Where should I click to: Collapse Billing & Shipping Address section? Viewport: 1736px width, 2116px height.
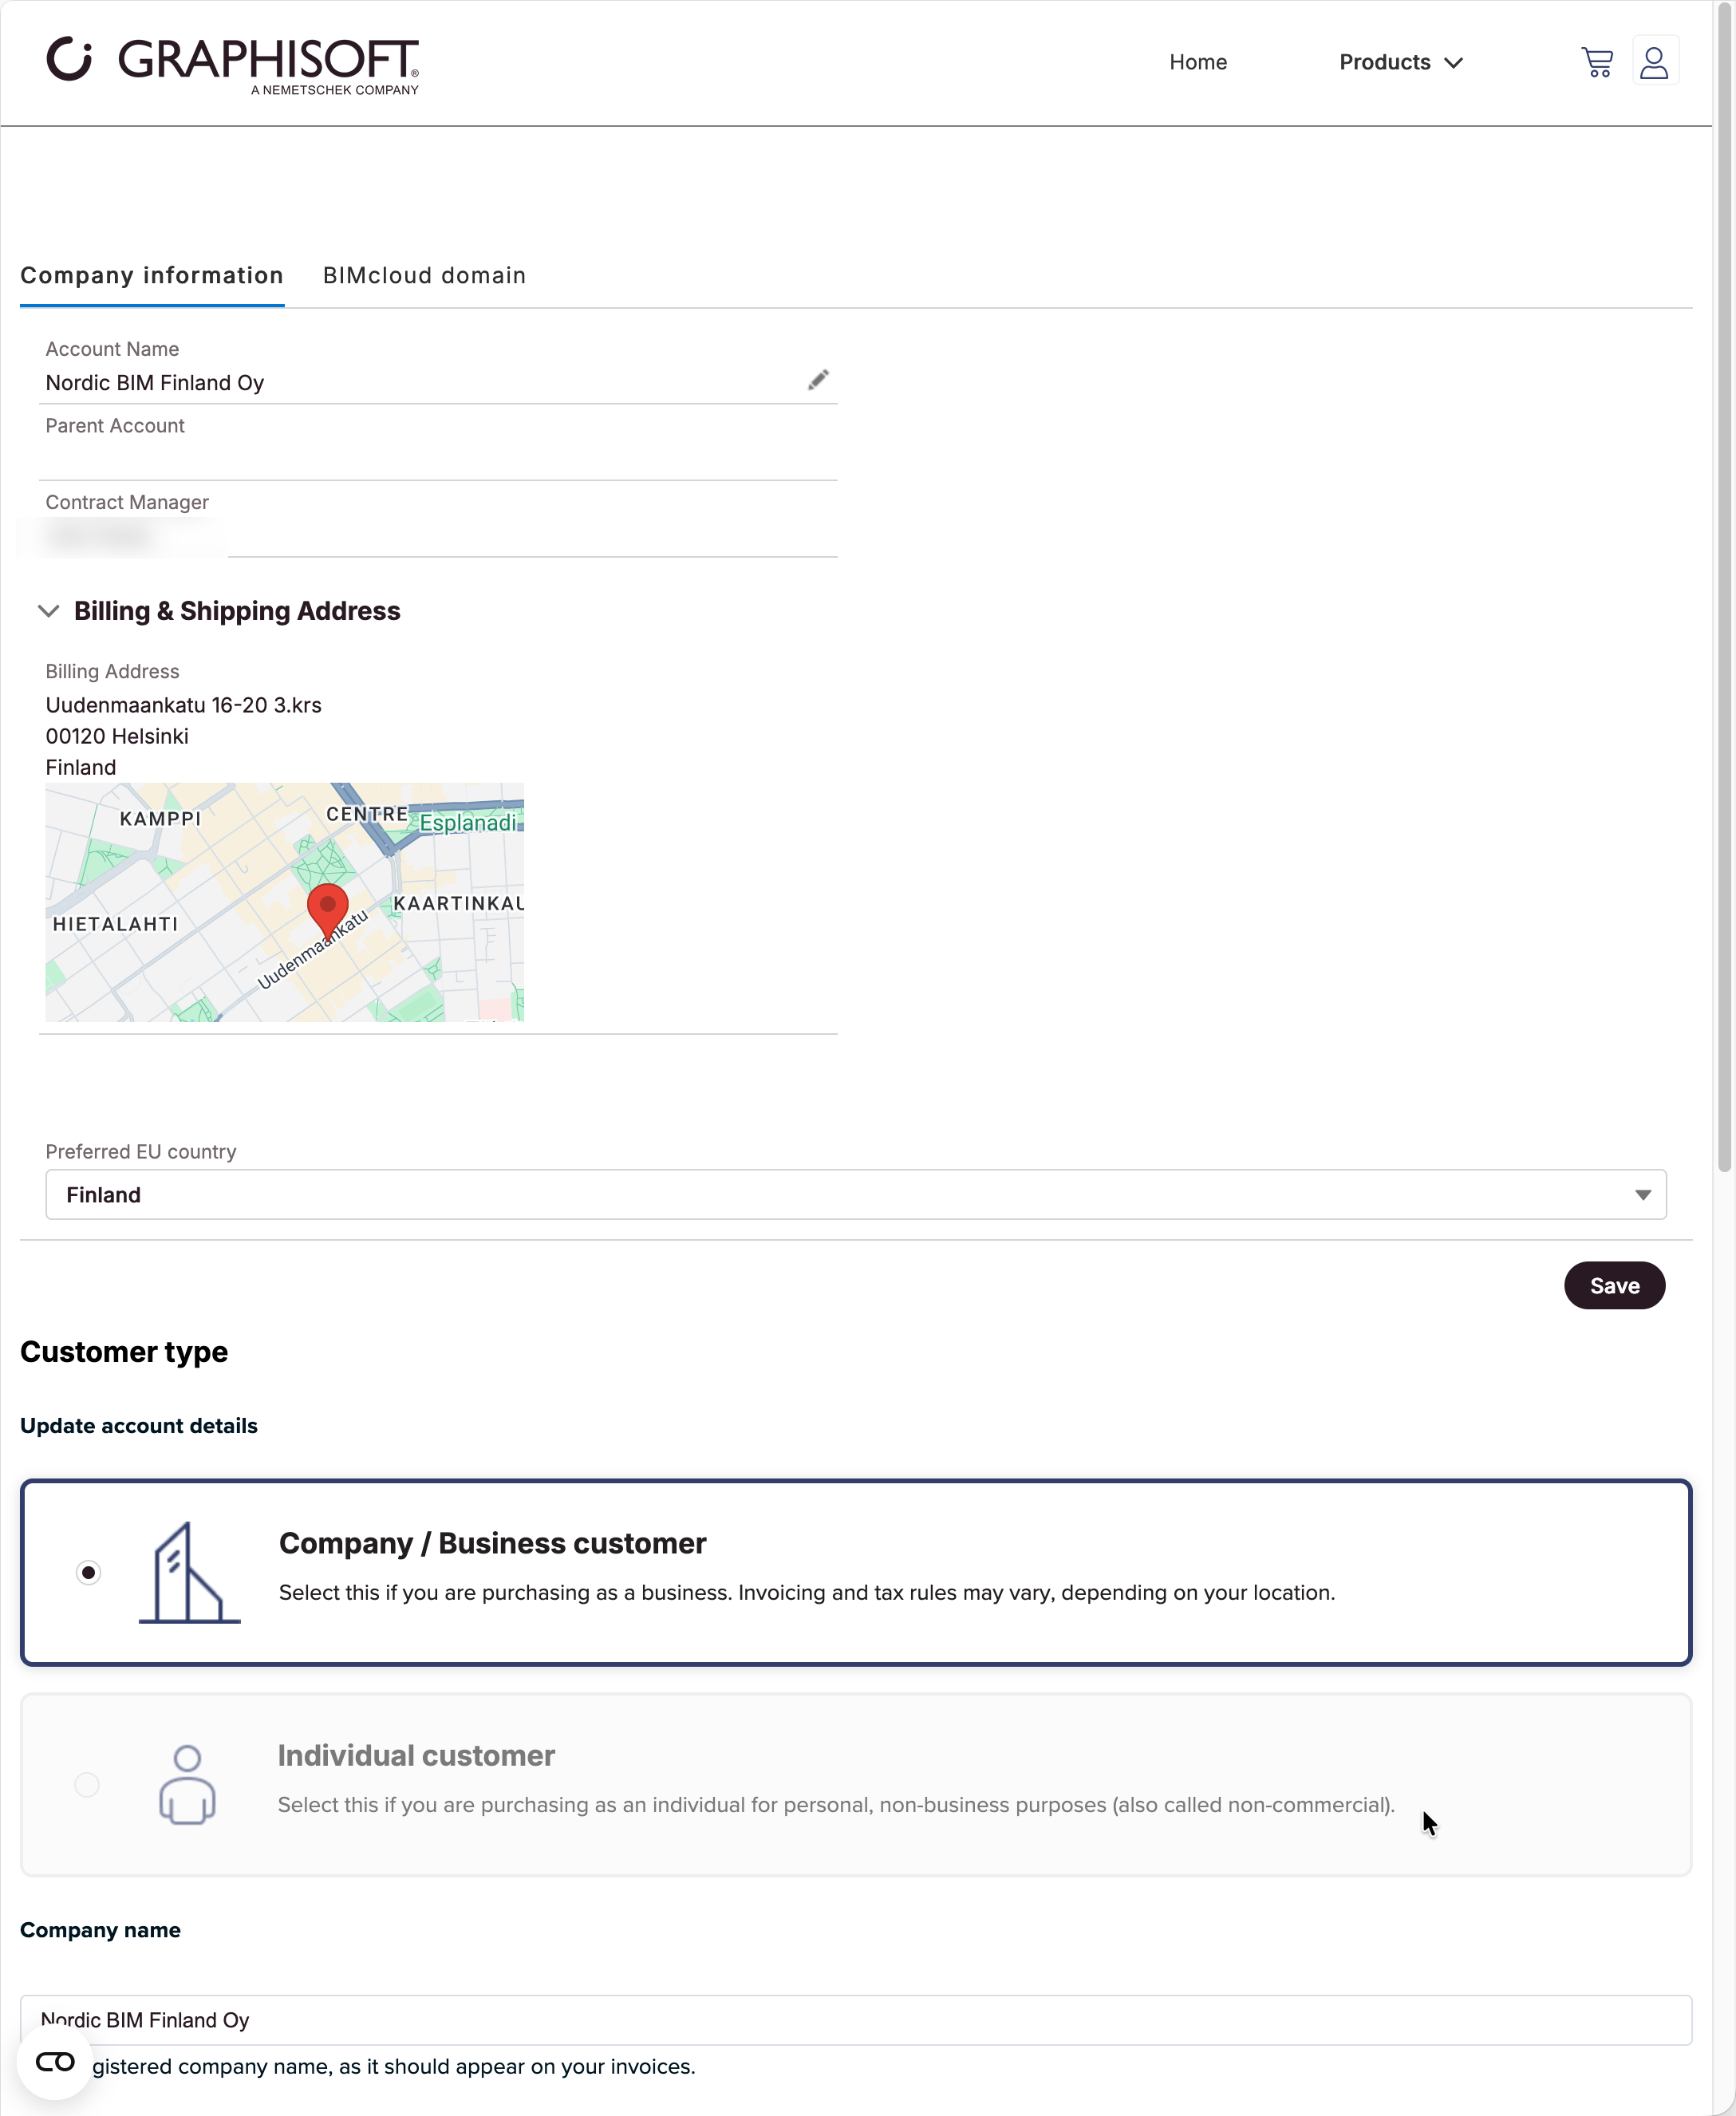48,611
